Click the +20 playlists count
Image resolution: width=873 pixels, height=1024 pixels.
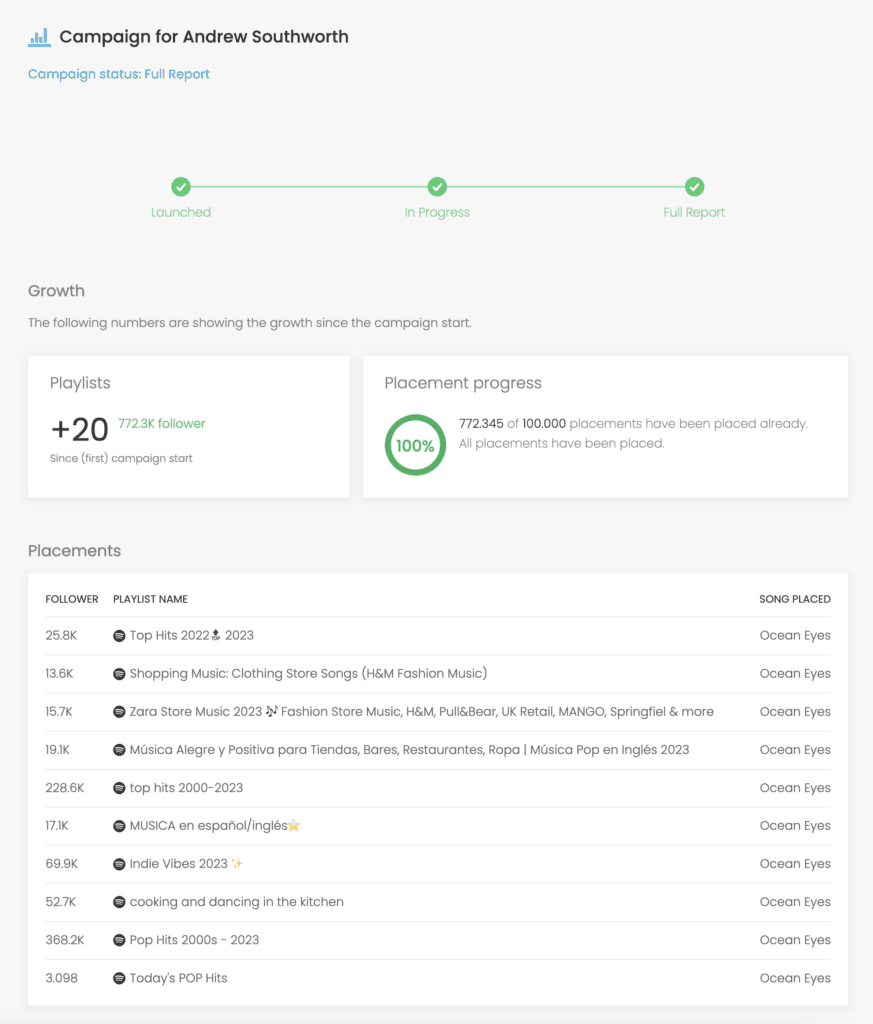click(80, 429)
